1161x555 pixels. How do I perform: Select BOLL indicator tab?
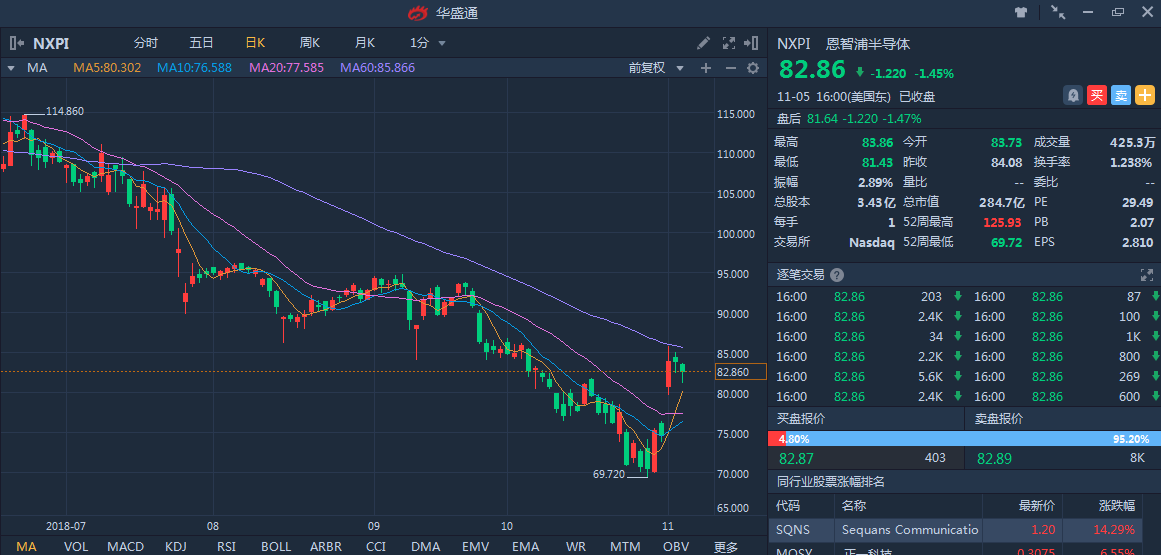[276, 547]
